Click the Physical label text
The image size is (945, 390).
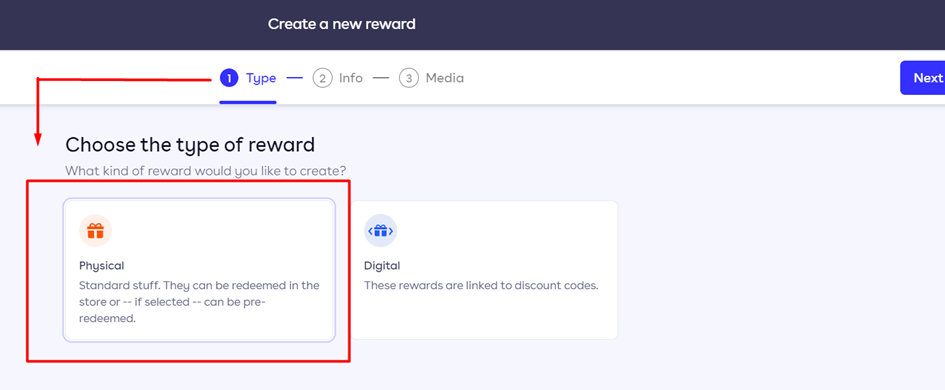[x=101, y=265]
